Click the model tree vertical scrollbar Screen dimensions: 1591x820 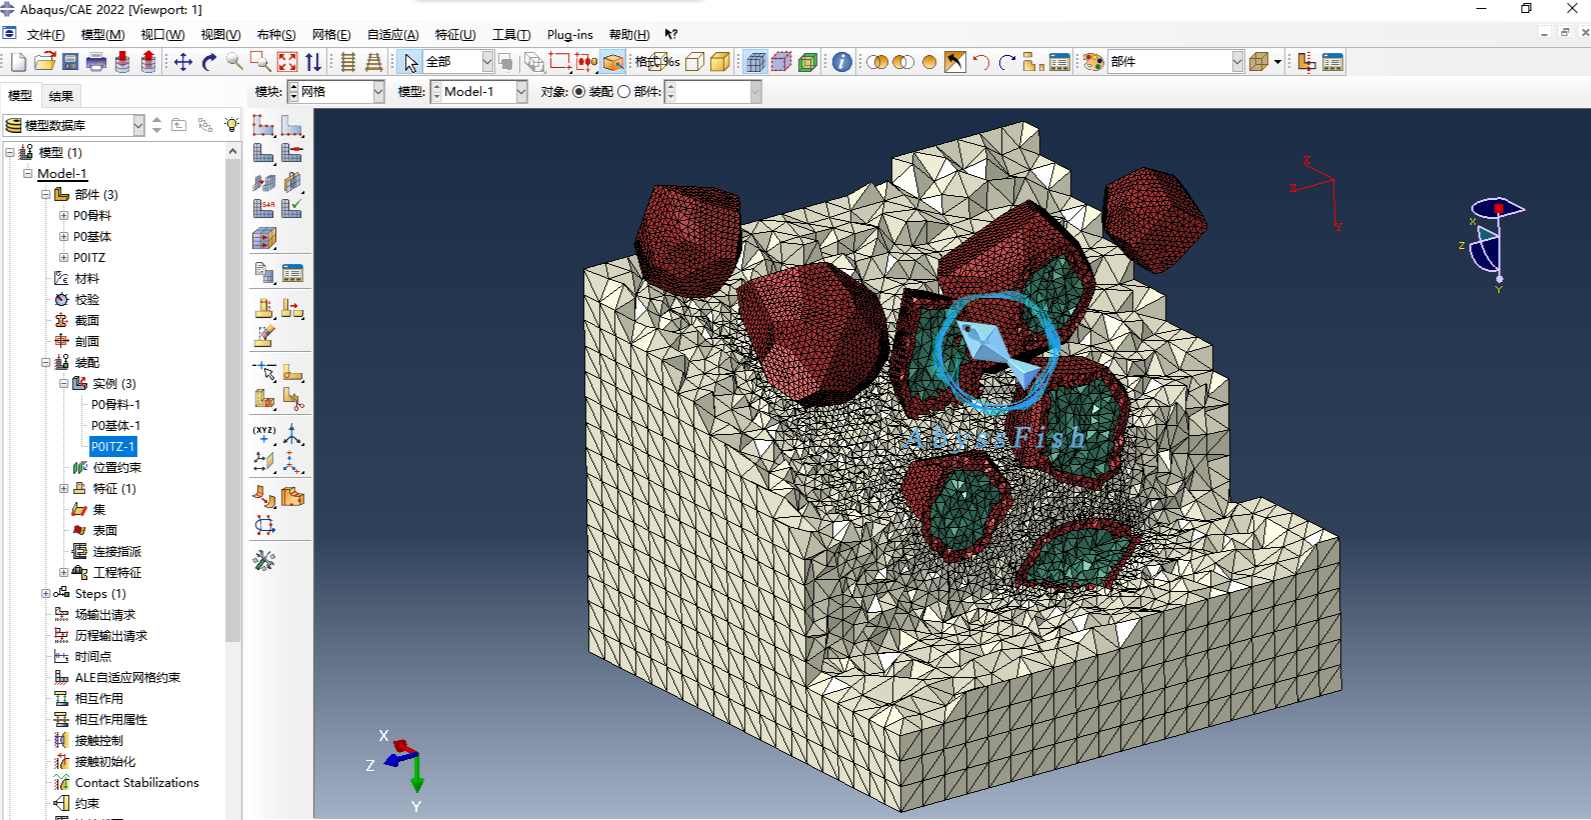point(233,400)
